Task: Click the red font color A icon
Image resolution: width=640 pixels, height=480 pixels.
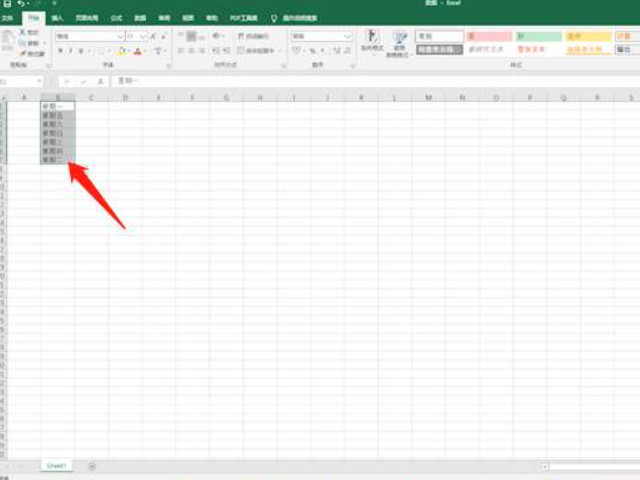Action: point(138,51)
